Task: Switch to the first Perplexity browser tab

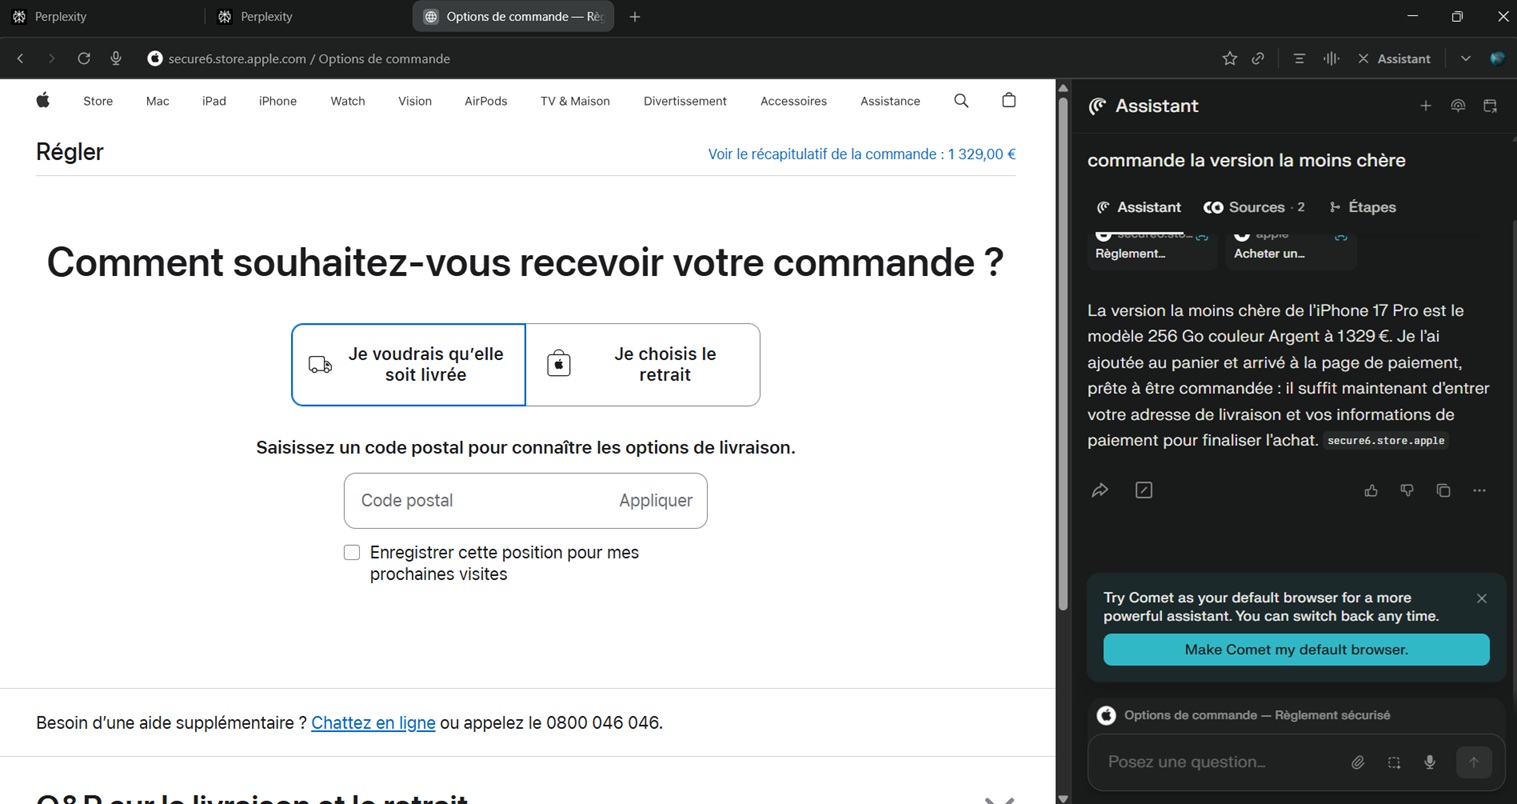Action: (100, 16)
